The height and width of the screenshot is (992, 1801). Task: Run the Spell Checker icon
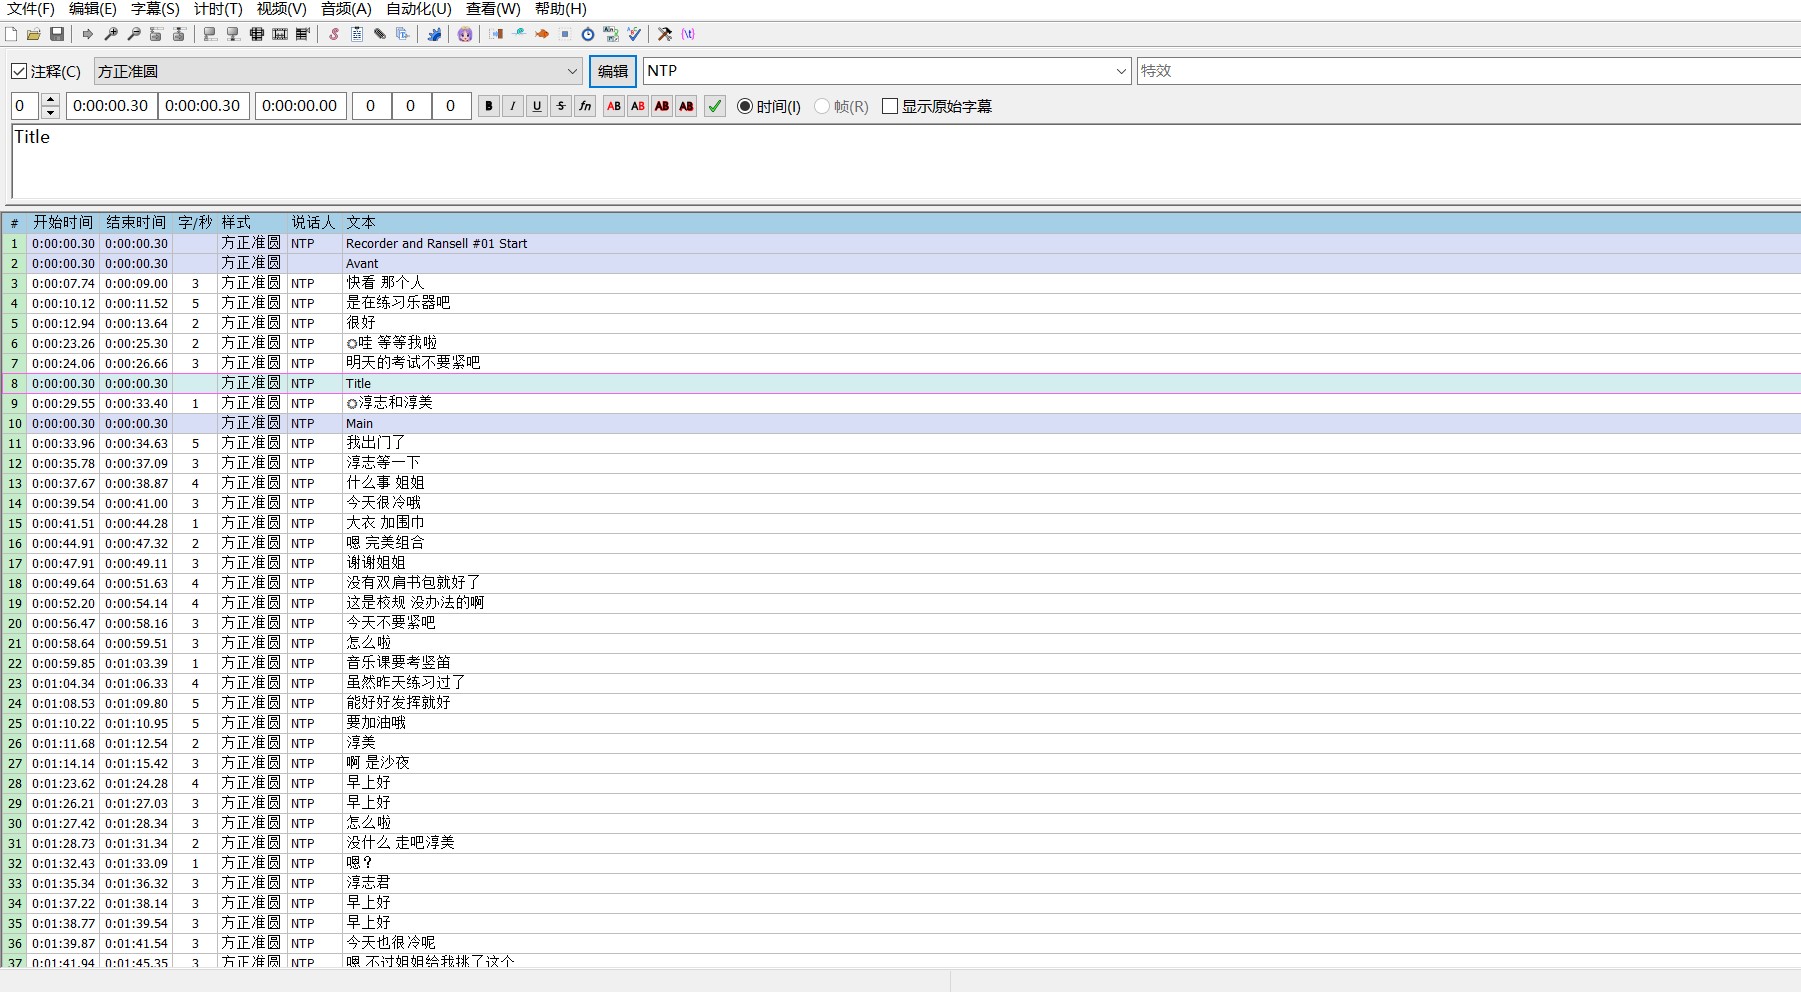point(634,34)
